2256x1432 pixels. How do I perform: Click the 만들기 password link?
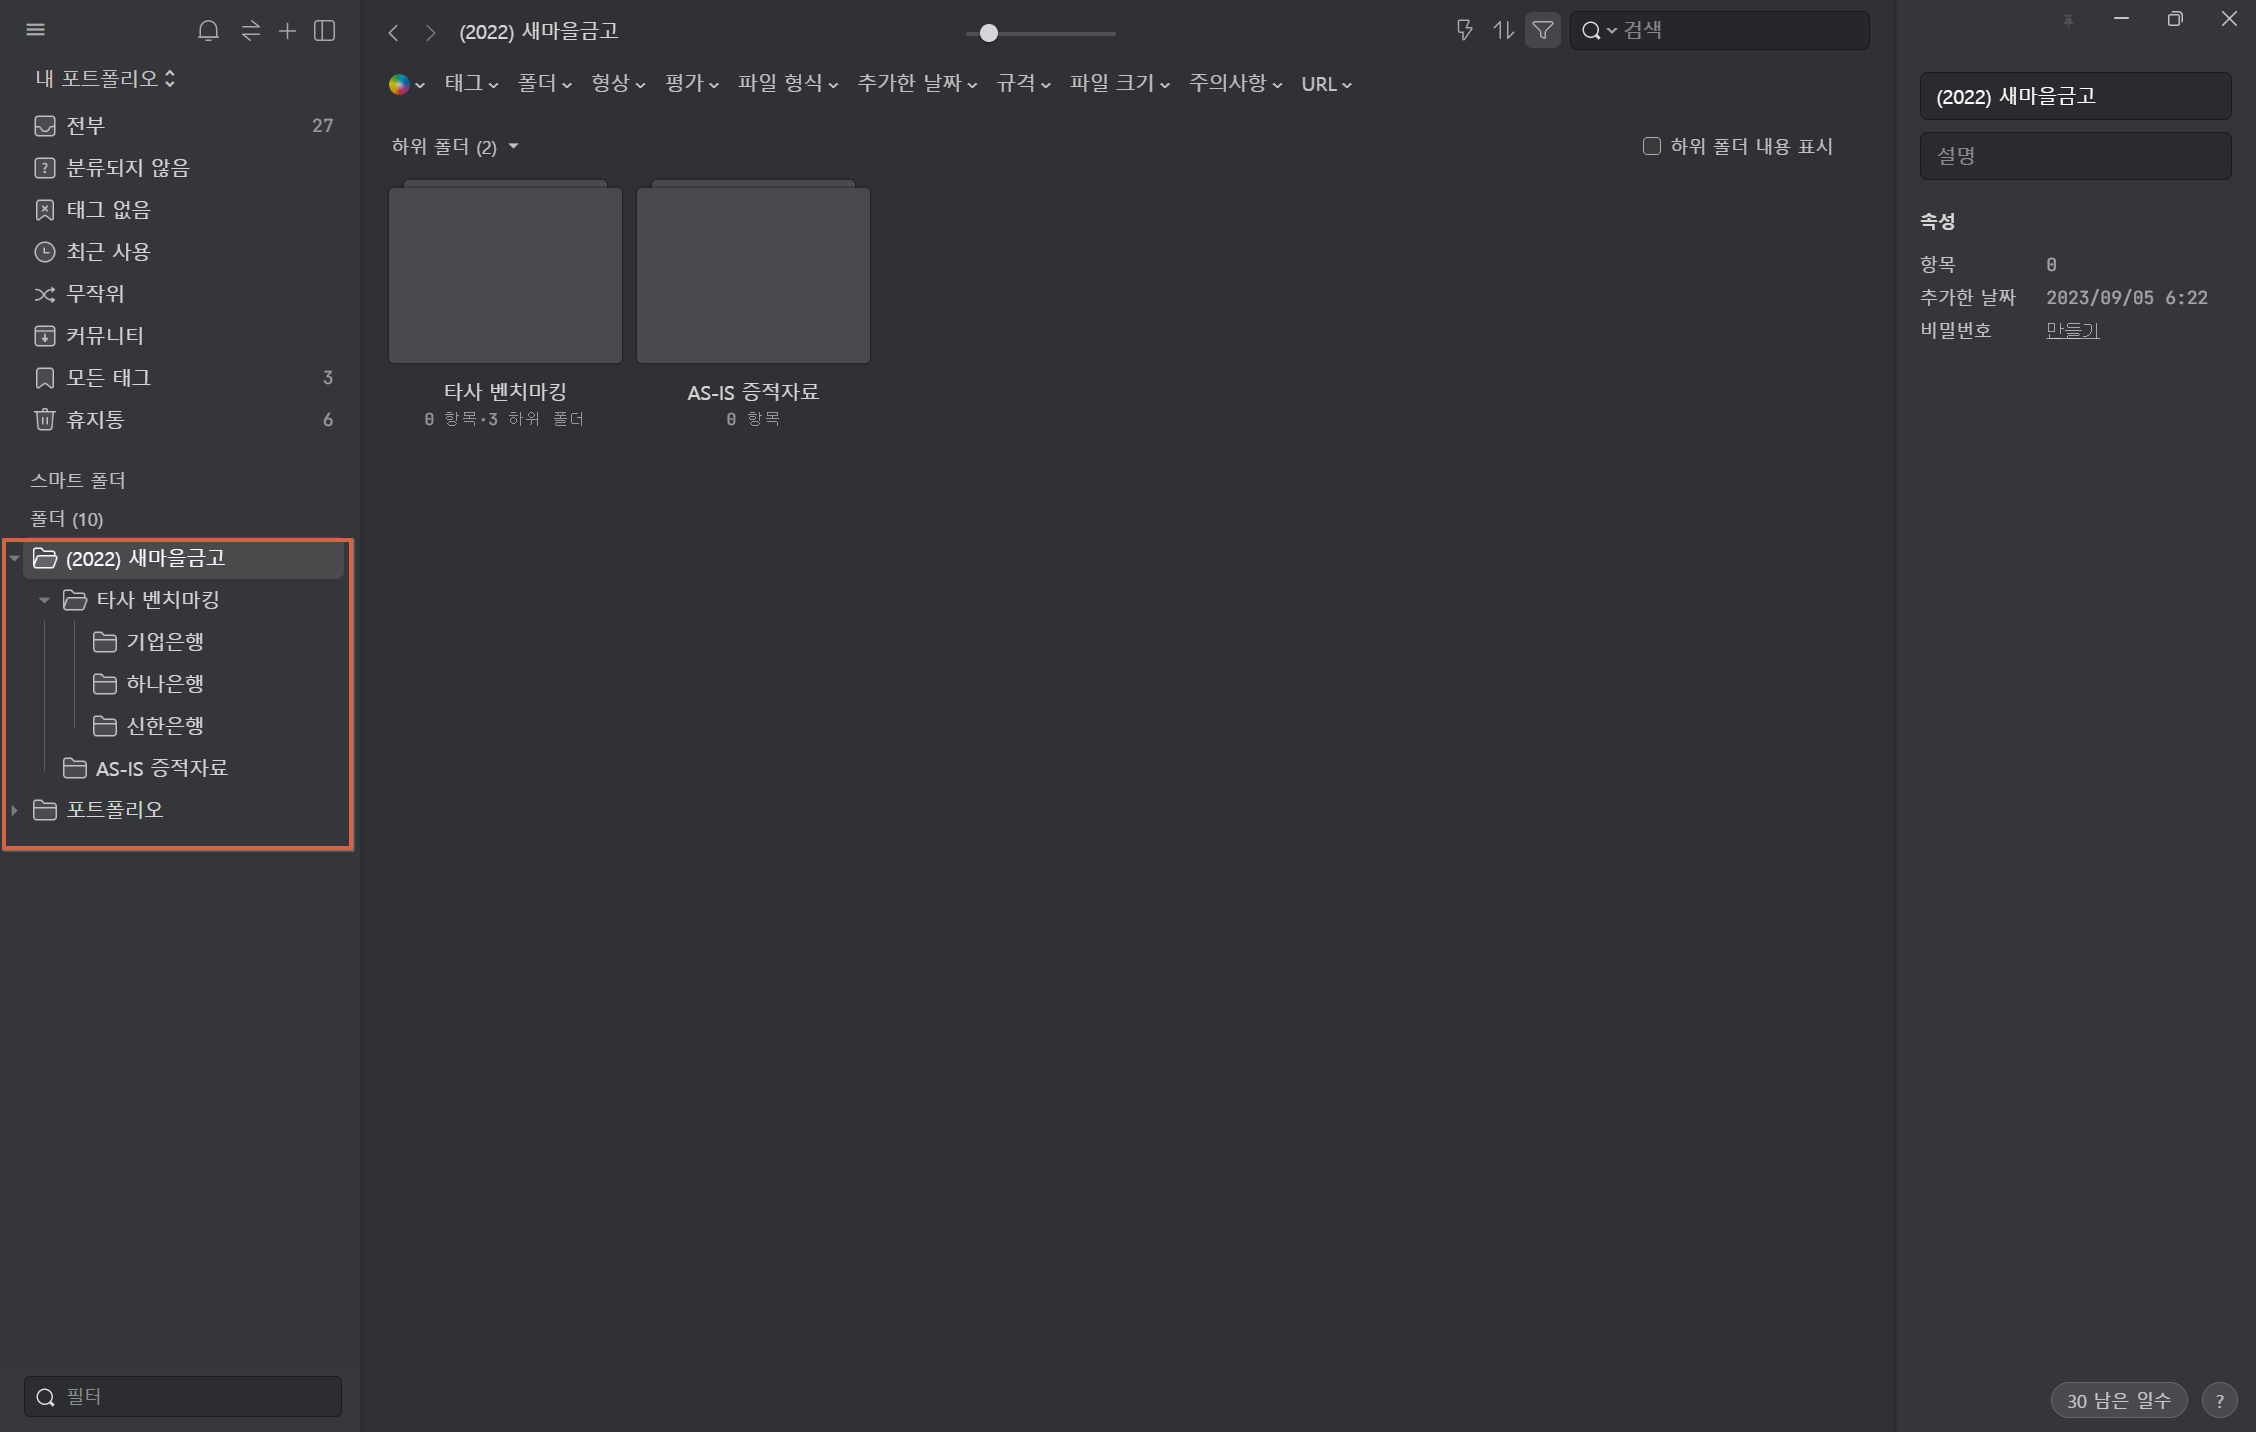pos(2072,330)
